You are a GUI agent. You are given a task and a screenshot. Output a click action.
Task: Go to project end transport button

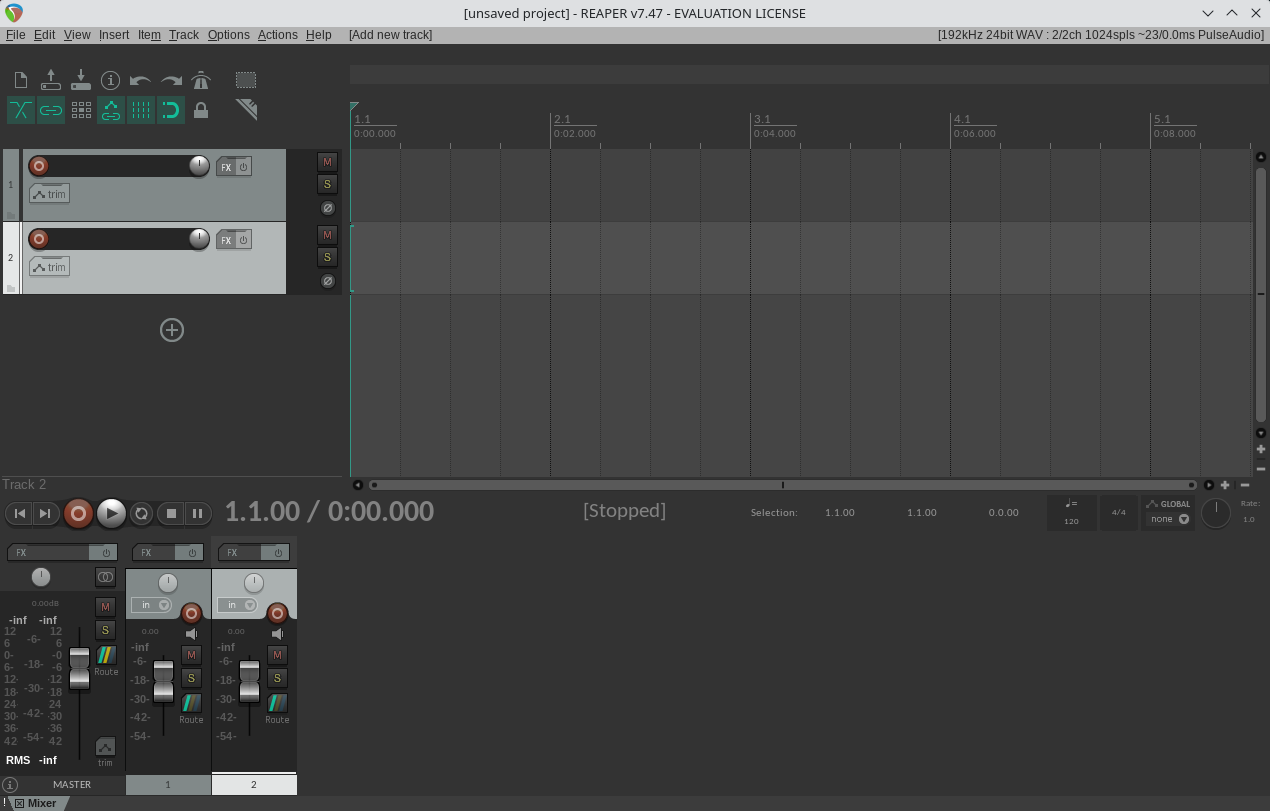coord(45,513)
